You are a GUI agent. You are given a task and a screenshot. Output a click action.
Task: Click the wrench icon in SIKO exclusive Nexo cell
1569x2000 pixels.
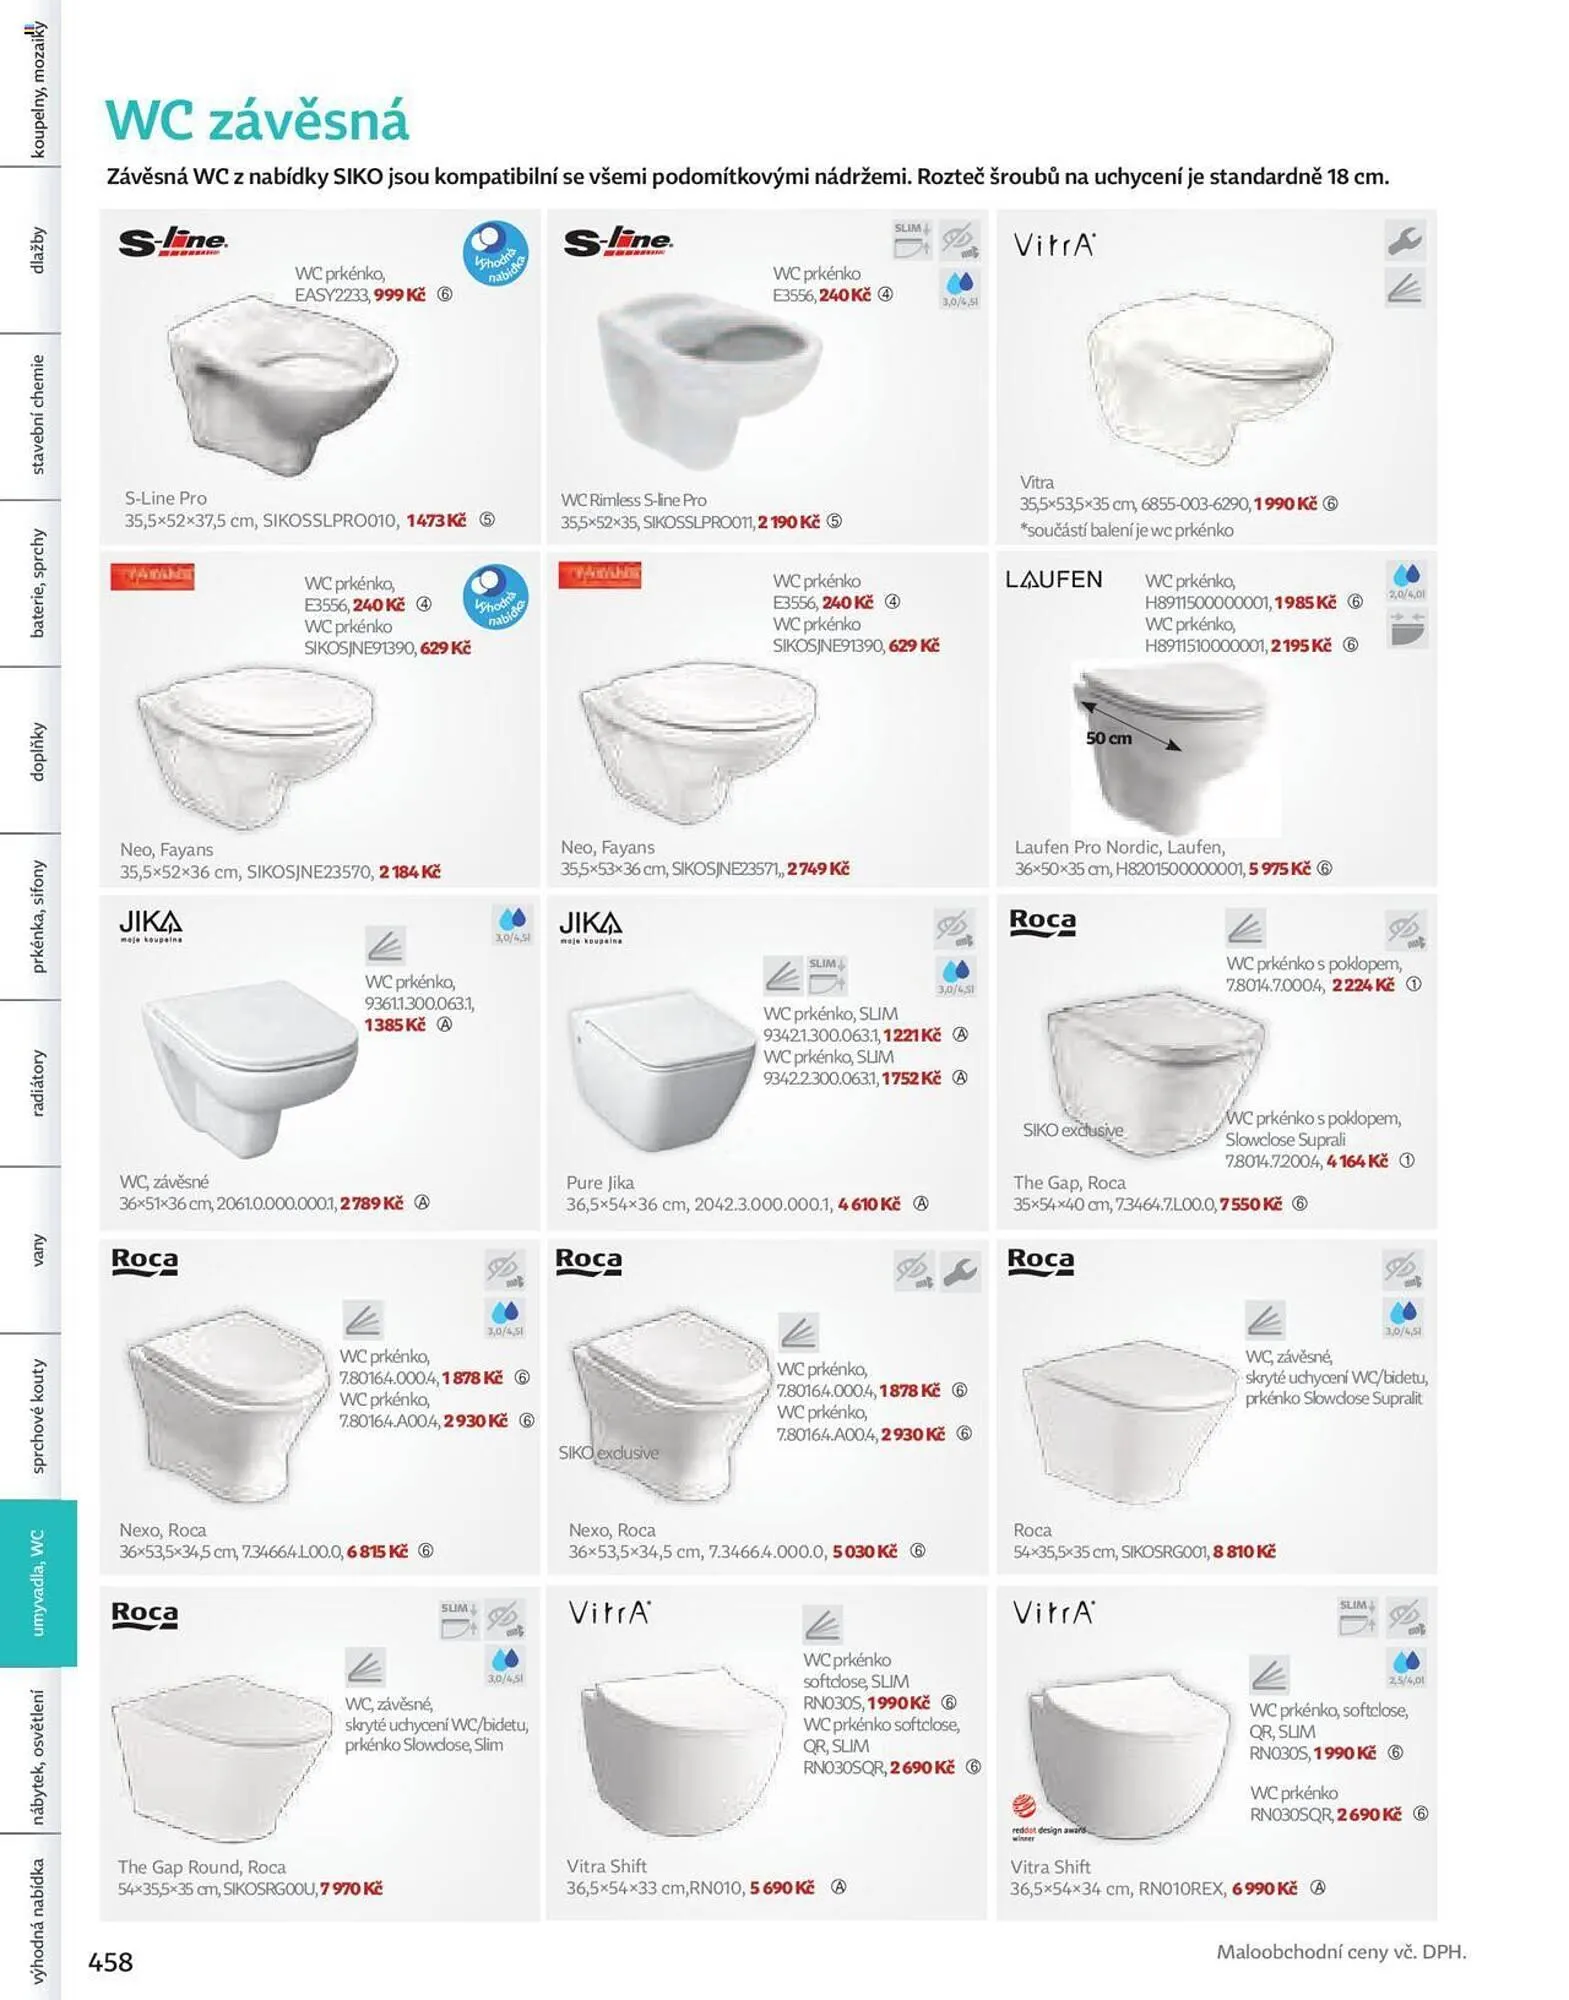pyautogui.click(x=961, y=1271)
